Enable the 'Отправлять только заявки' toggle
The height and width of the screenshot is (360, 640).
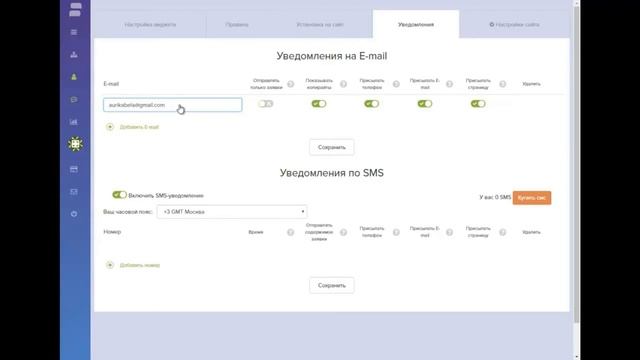coord(266,104)
